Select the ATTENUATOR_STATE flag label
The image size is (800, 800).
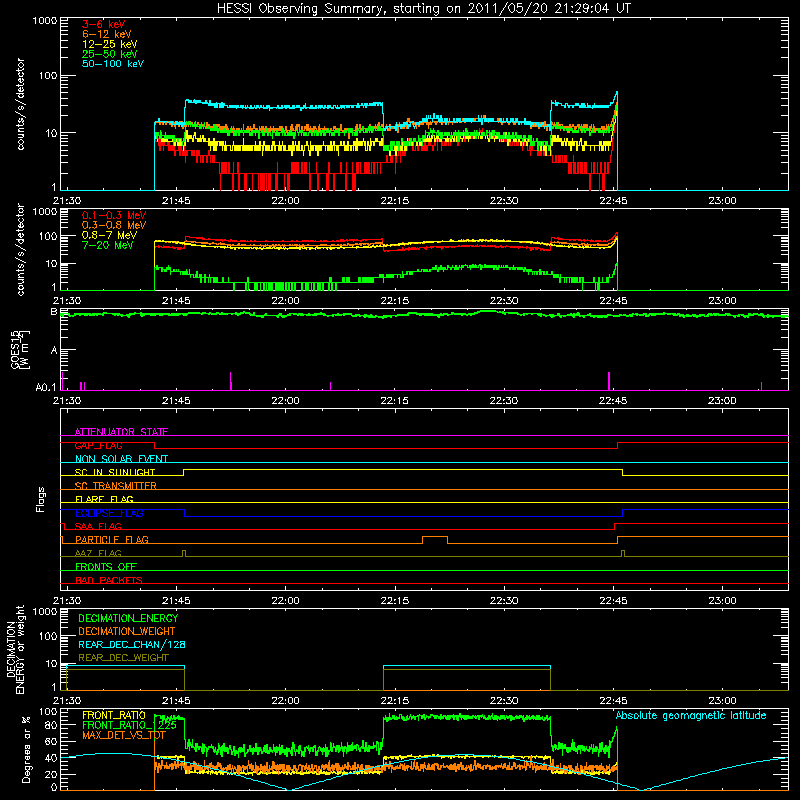pyautogui.click(x=121, y=432)
